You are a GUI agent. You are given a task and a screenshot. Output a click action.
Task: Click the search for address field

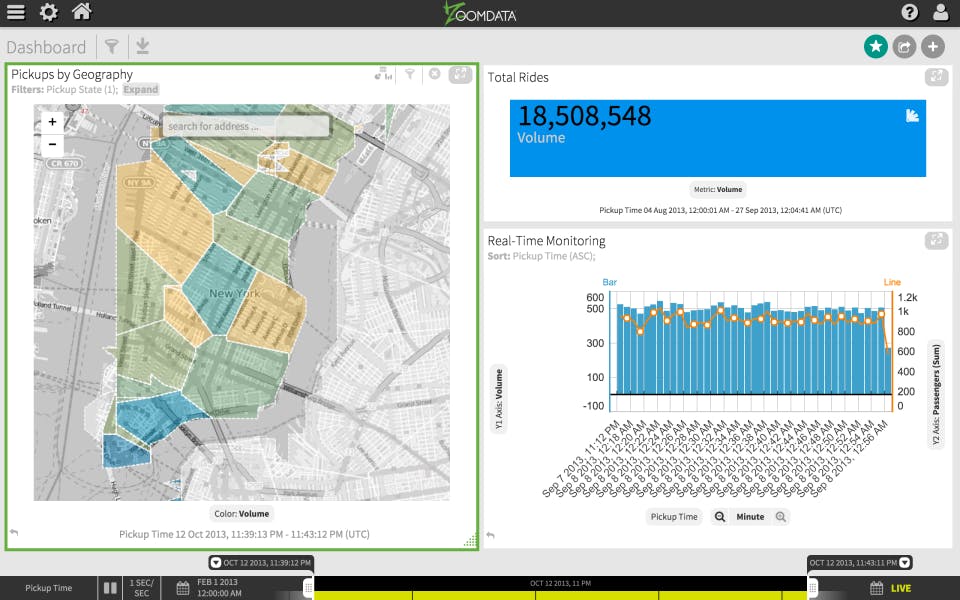pos(245,126)
